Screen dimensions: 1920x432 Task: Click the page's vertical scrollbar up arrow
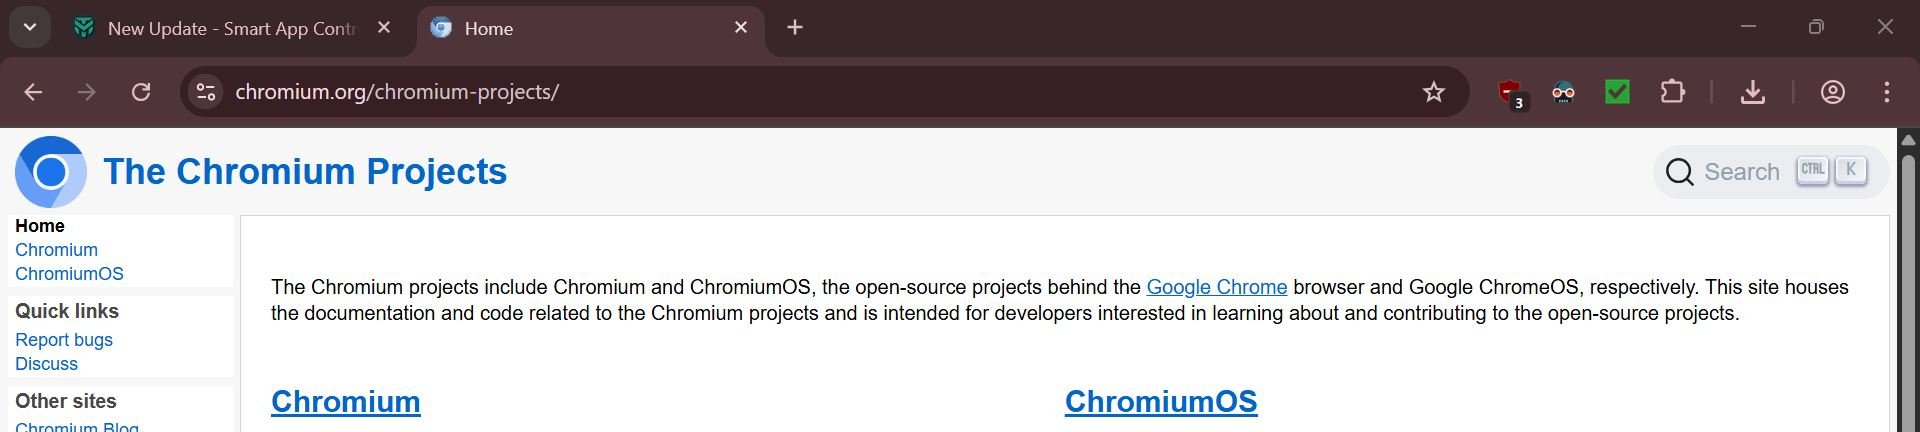click(x=1908, y=140)
